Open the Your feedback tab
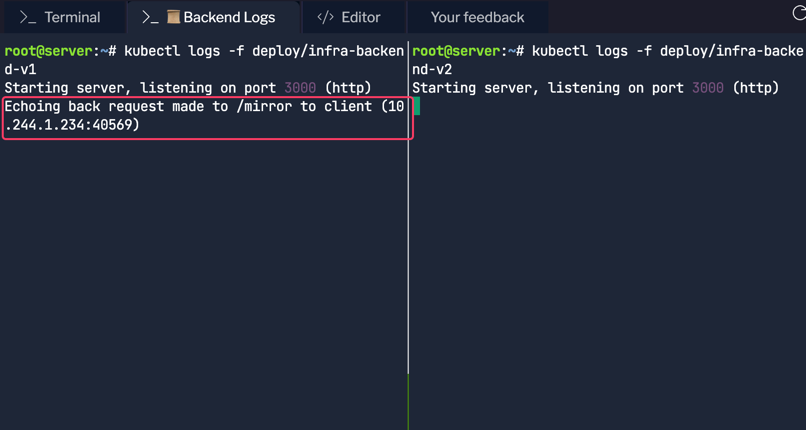The height and width of the screenshot is (430, 806). click(477, 17)
